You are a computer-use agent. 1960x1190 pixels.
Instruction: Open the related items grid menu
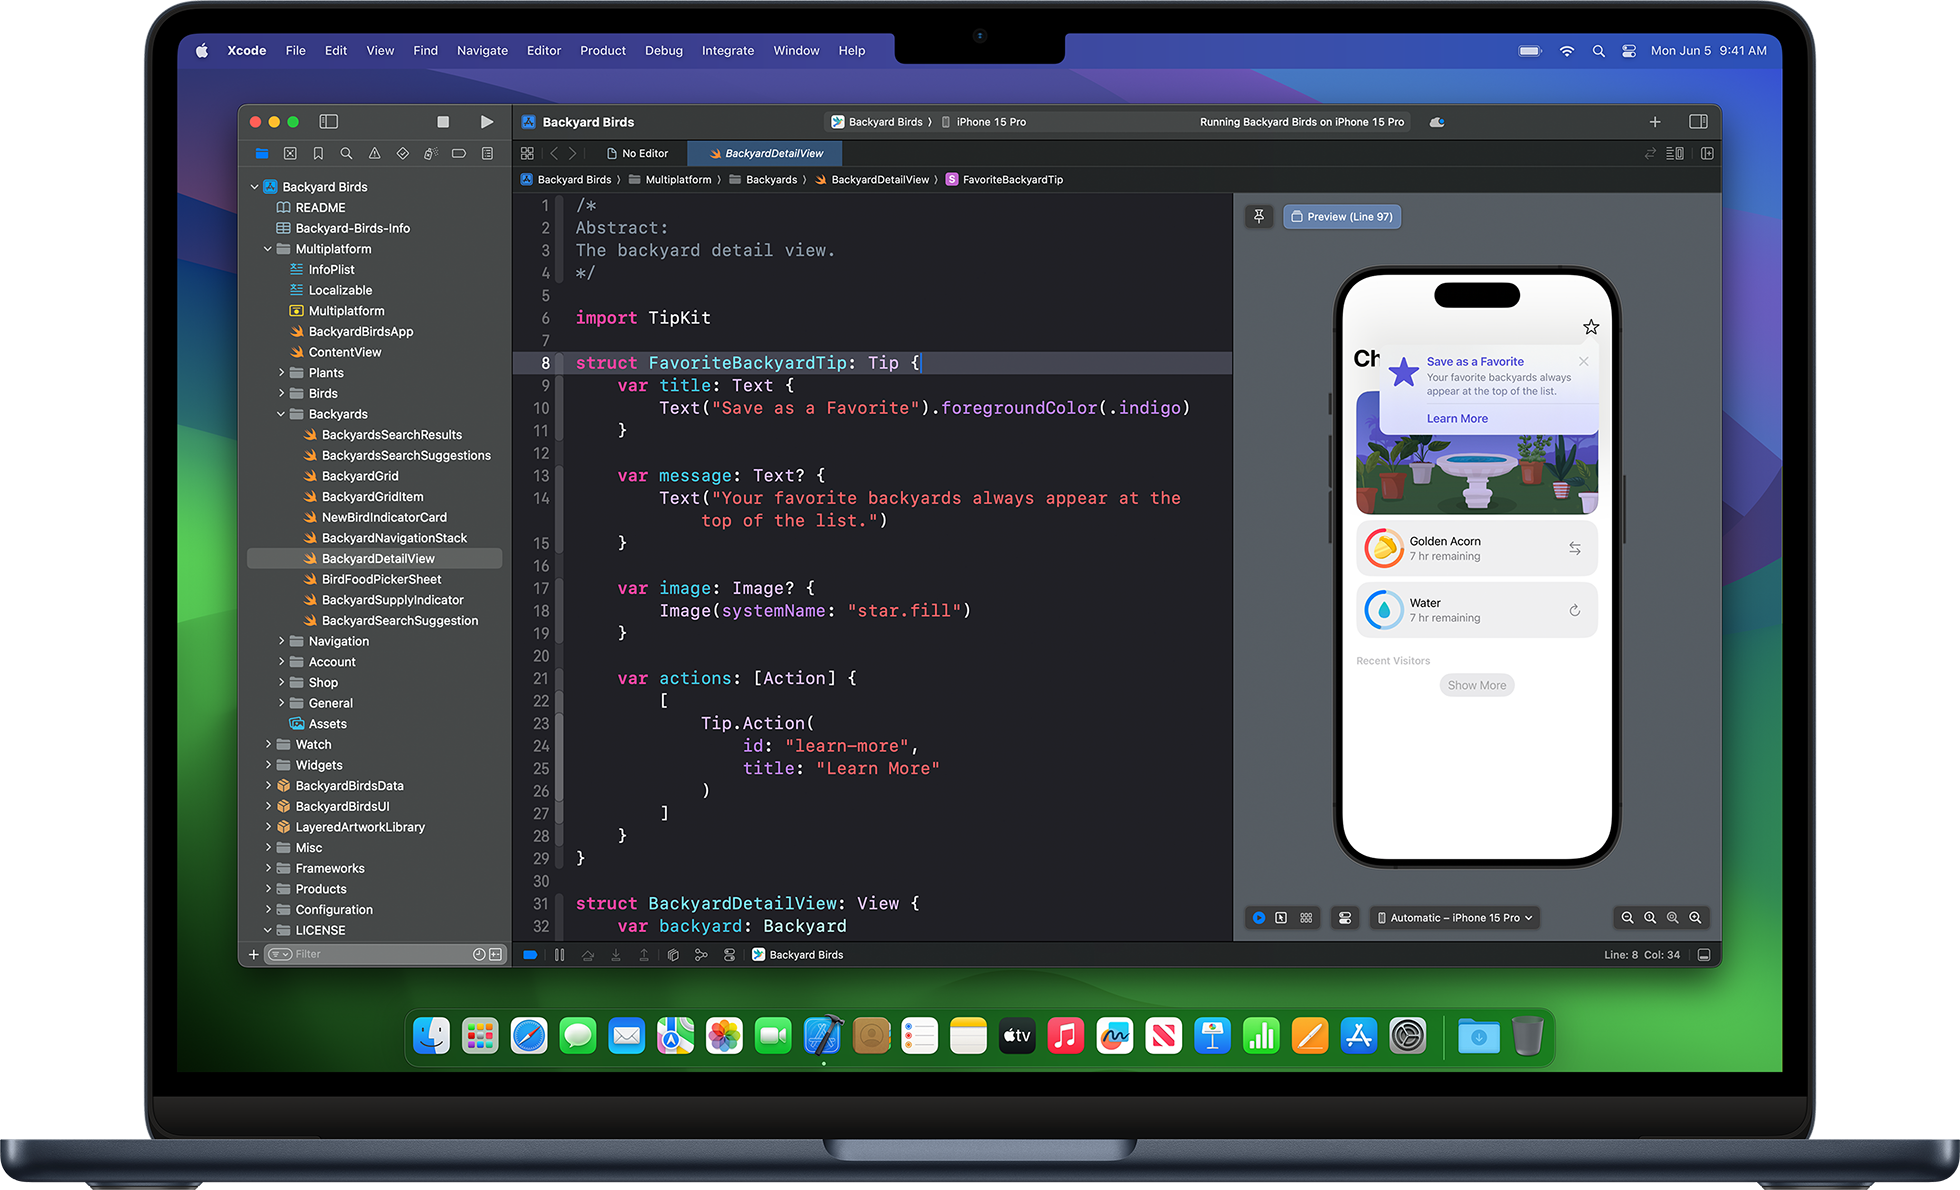click(x=527, y=154)
